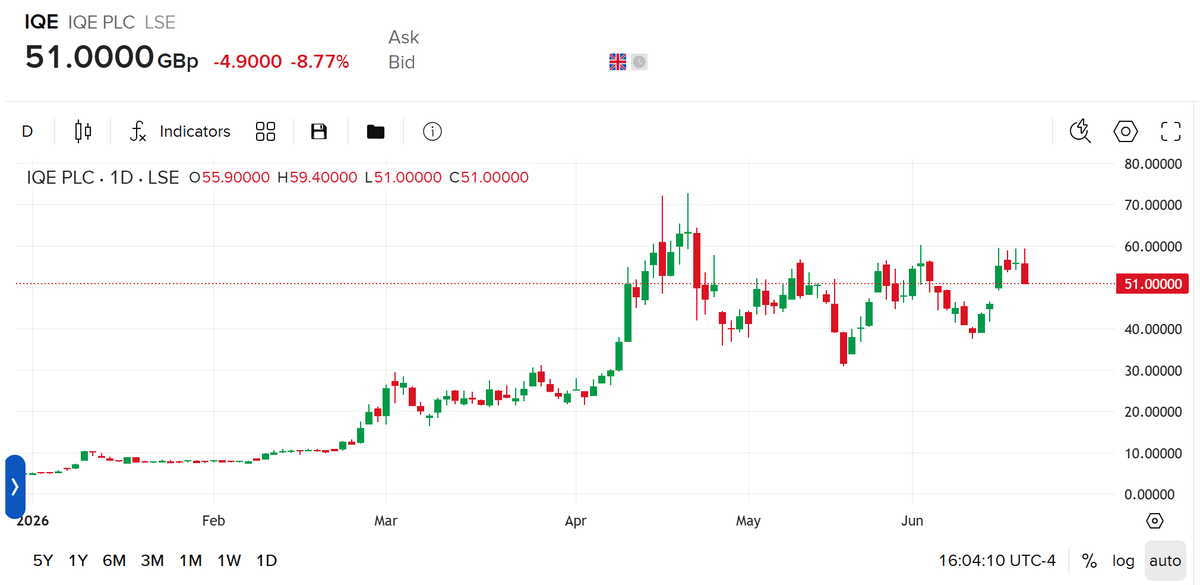Select the 6M time range
The image size is (1200, 585).
[x=114, y=560]
